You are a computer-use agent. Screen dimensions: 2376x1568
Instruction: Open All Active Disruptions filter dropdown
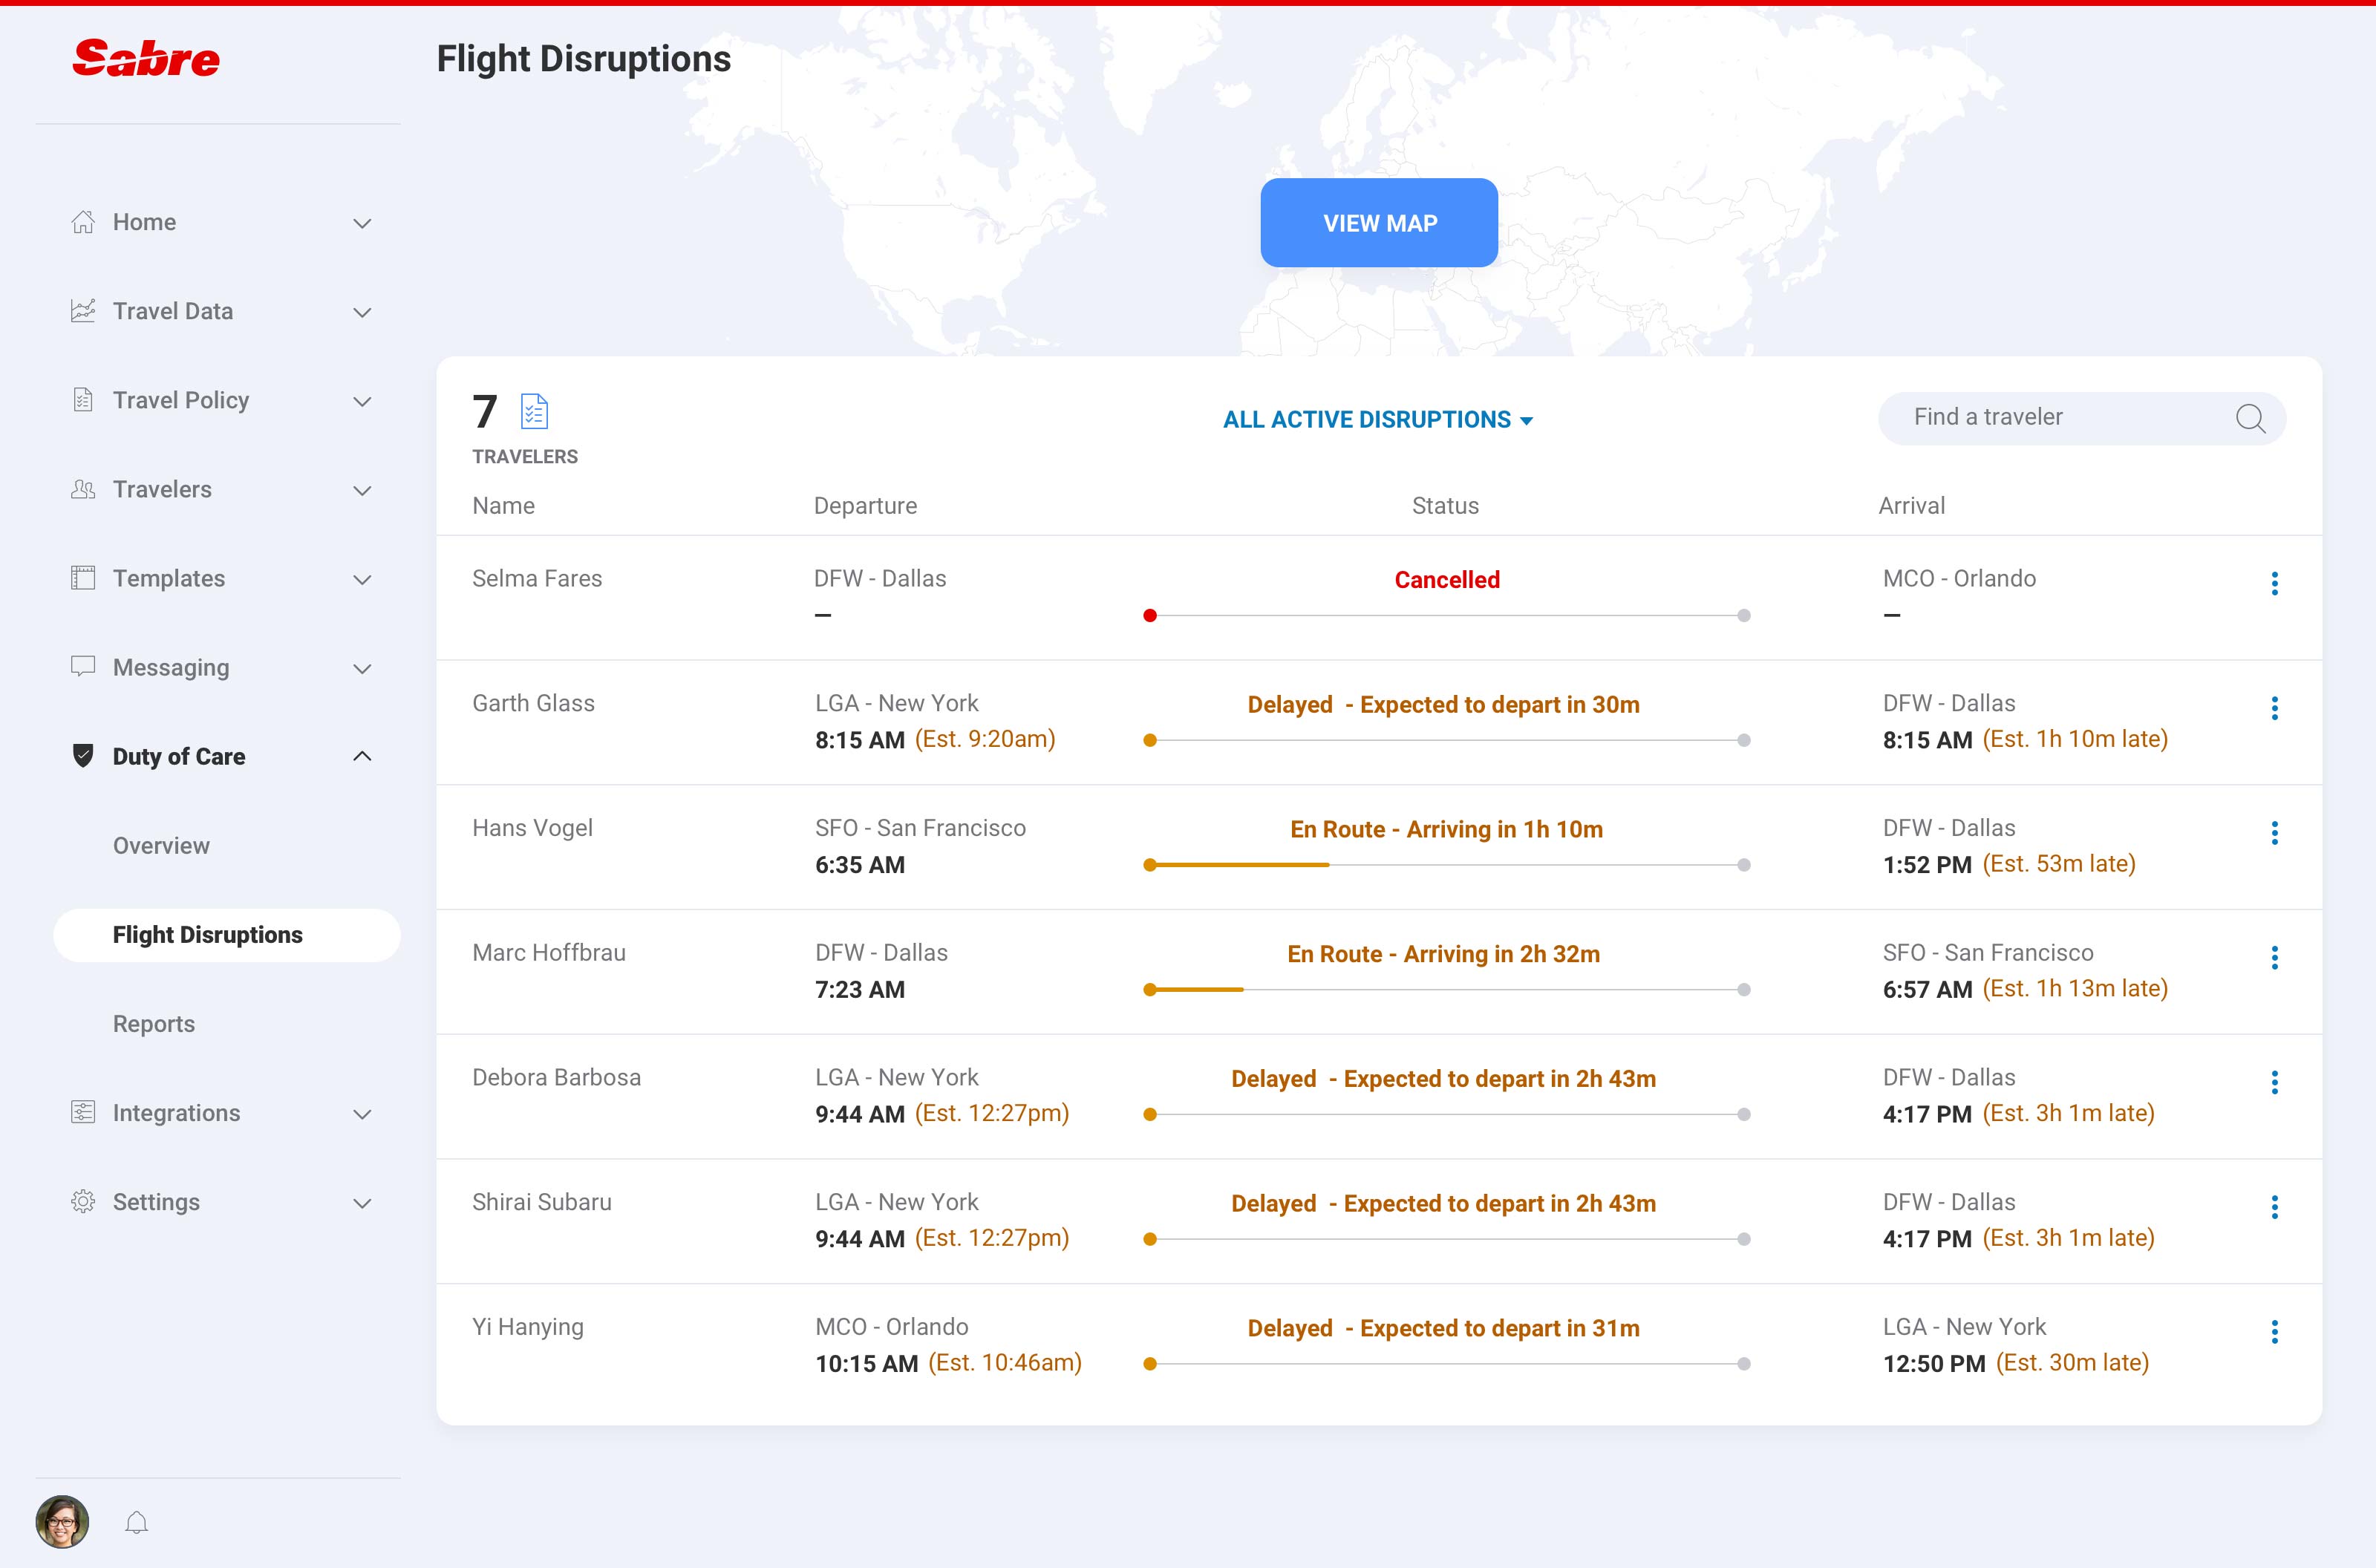tap(1378, 420)
